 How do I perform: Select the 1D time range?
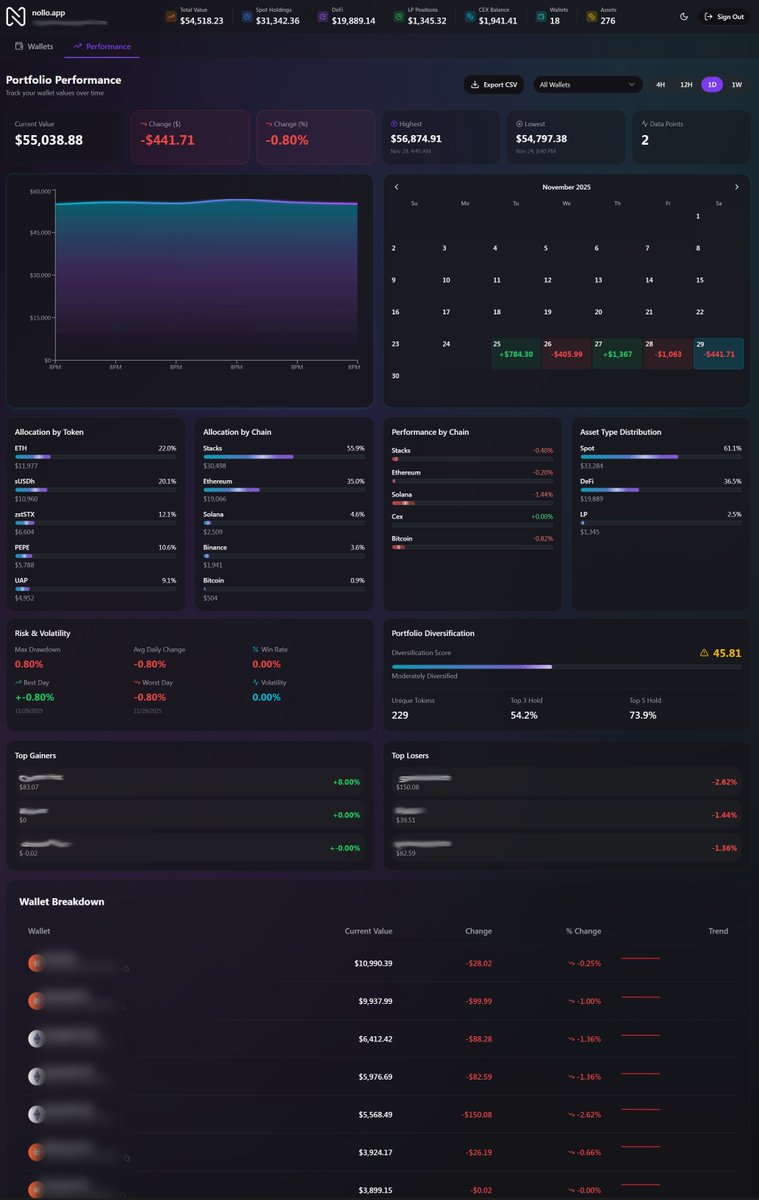pos(712,85)
